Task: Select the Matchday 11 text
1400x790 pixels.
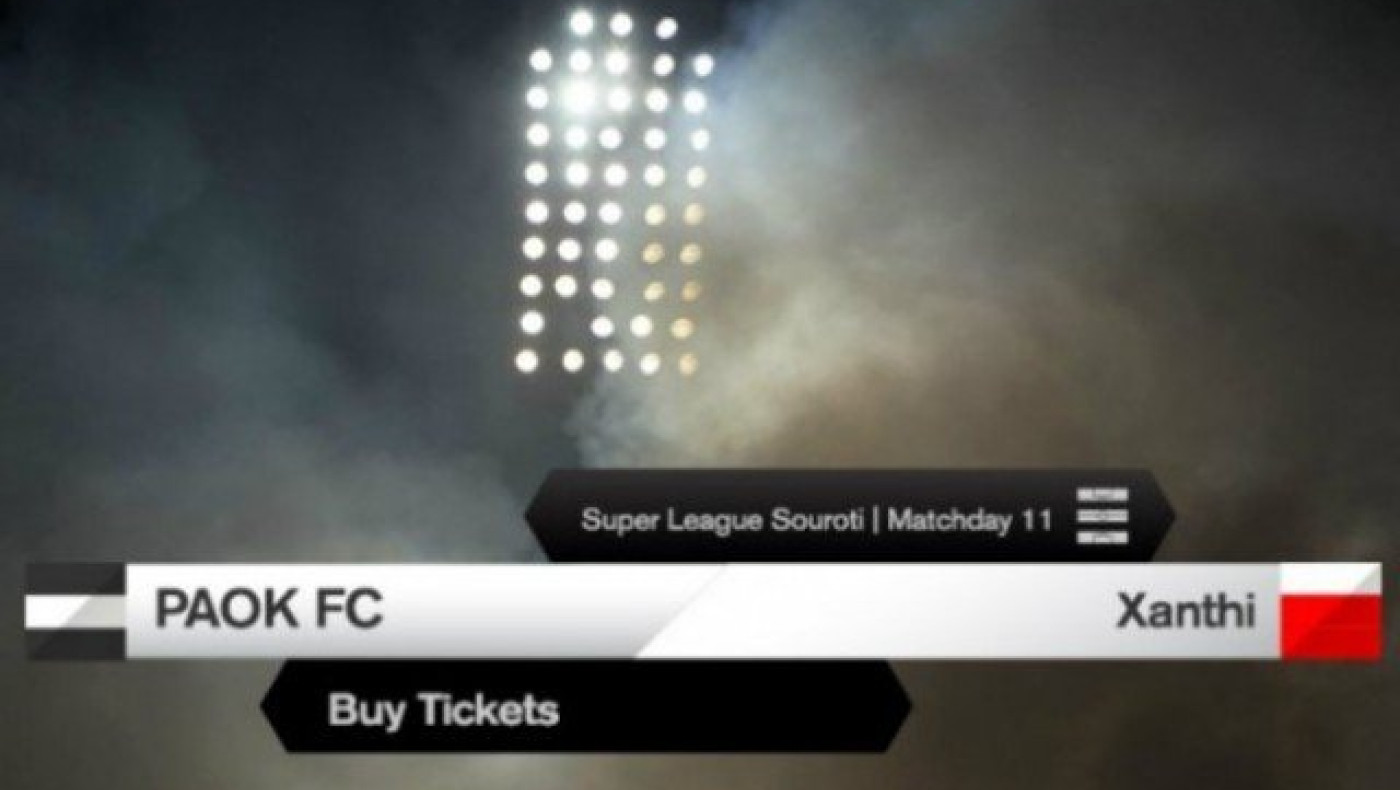Action: click(x=970, y=521)
